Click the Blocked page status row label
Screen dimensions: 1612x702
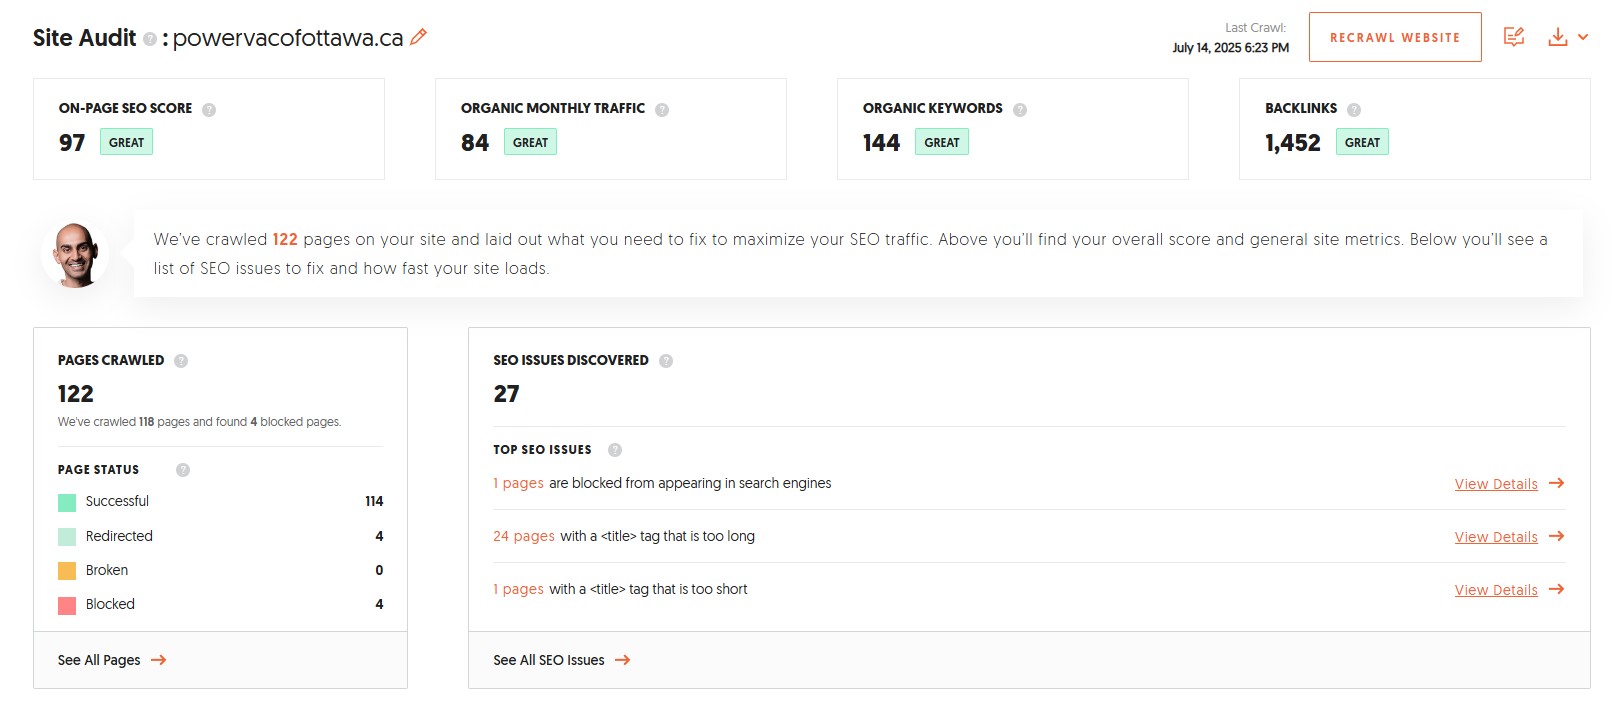tap(110, 604)
